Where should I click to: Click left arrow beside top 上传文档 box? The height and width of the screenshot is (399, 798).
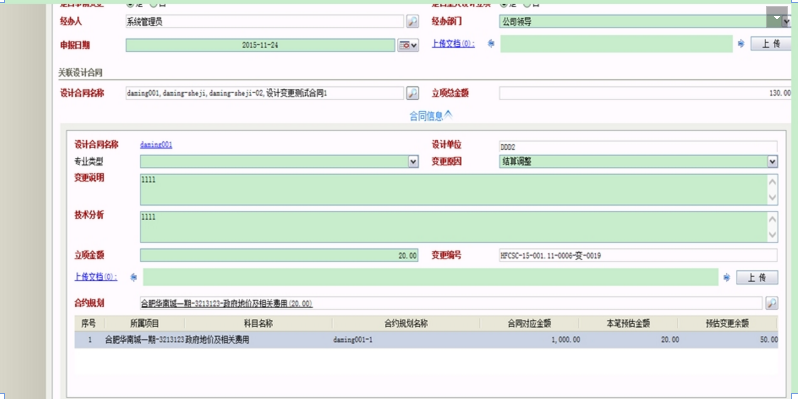pyautogui.click(x=491, y=44)
